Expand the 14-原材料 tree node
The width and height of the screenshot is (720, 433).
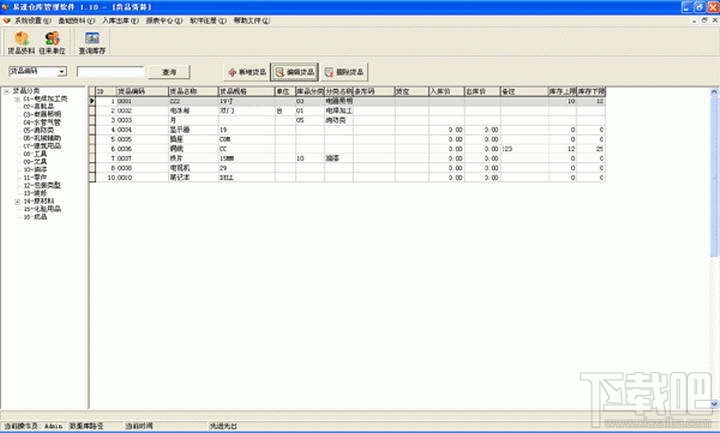[x=17, y=201]
